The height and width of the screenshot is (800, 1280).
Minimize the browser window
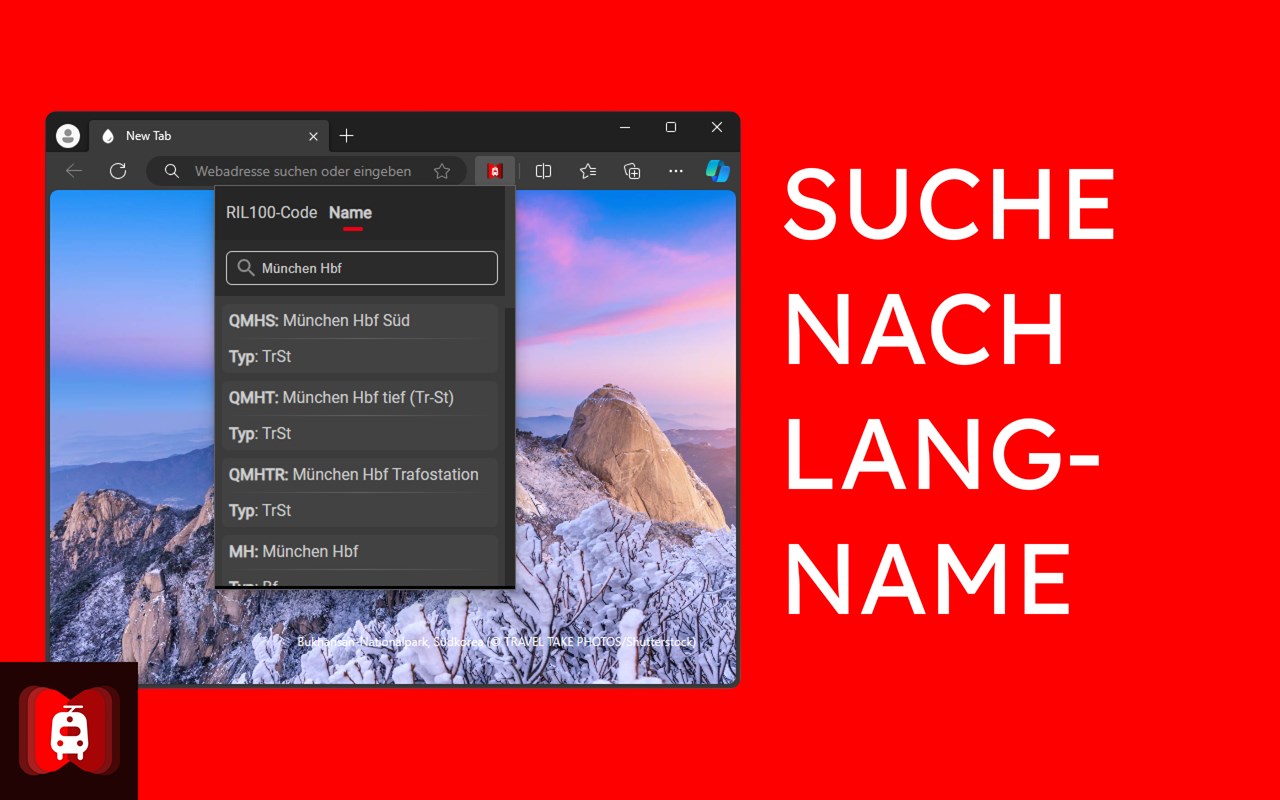pos(625,127)
